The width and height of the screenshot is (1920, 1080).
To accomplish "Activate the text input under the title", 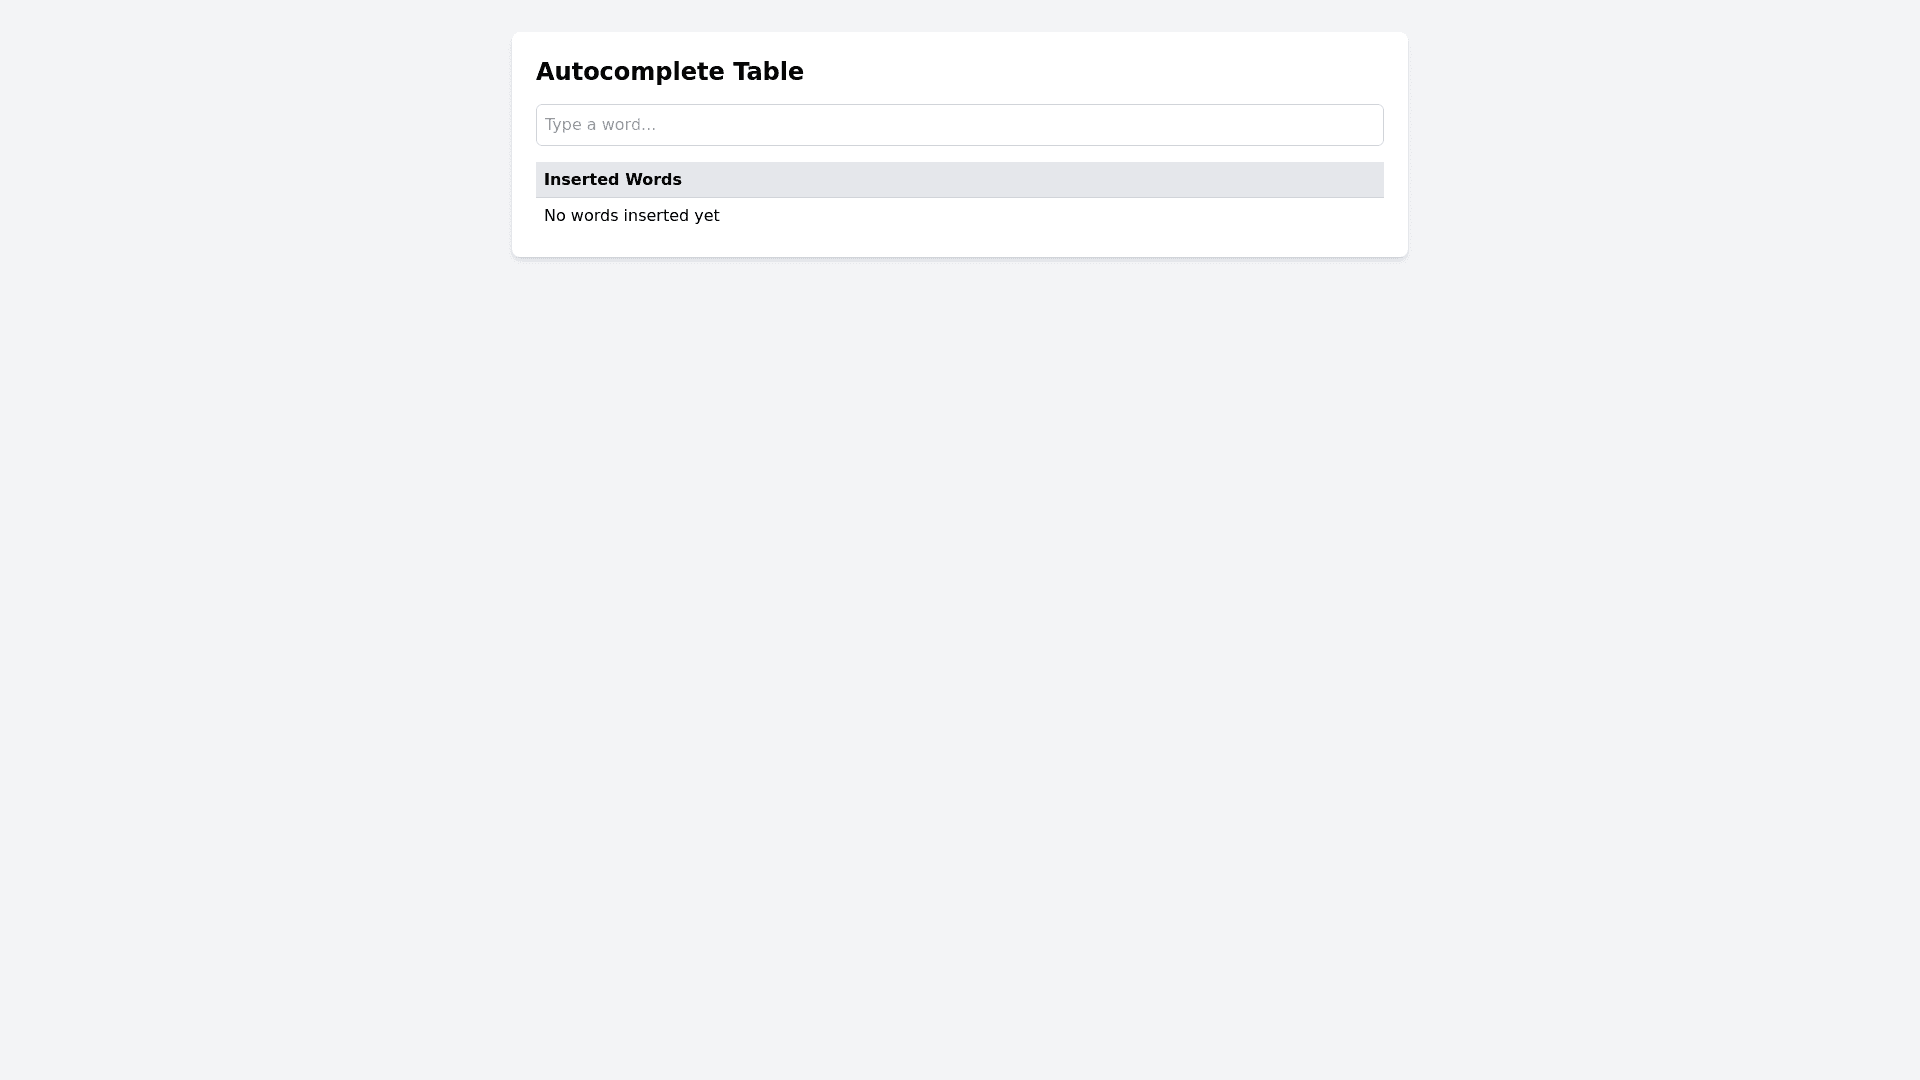I will (x=959, y=125).
